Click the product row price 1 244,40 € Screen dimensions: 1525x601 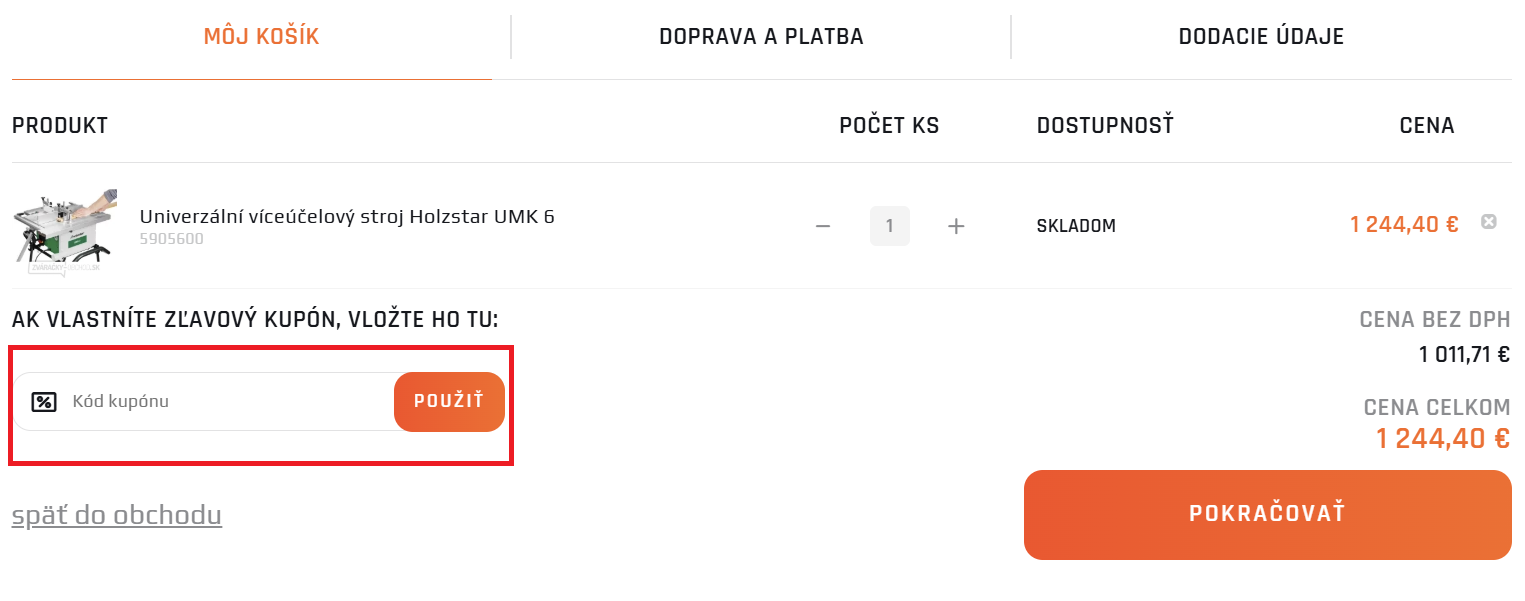tap(1404, 225)
